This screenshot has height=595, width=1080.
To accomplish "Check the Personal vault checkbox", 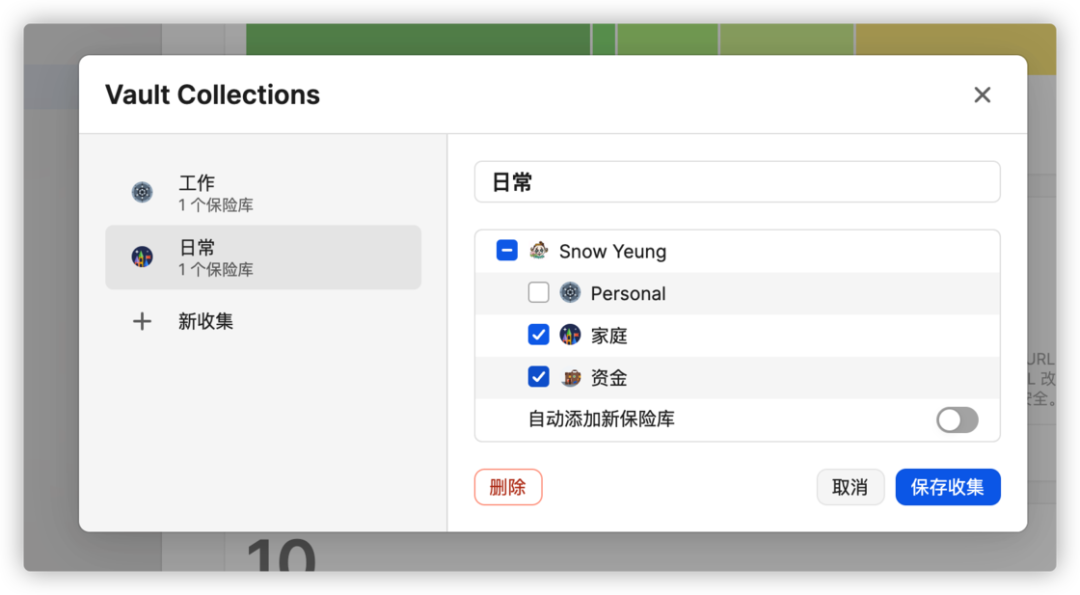I will click(539, 293).
